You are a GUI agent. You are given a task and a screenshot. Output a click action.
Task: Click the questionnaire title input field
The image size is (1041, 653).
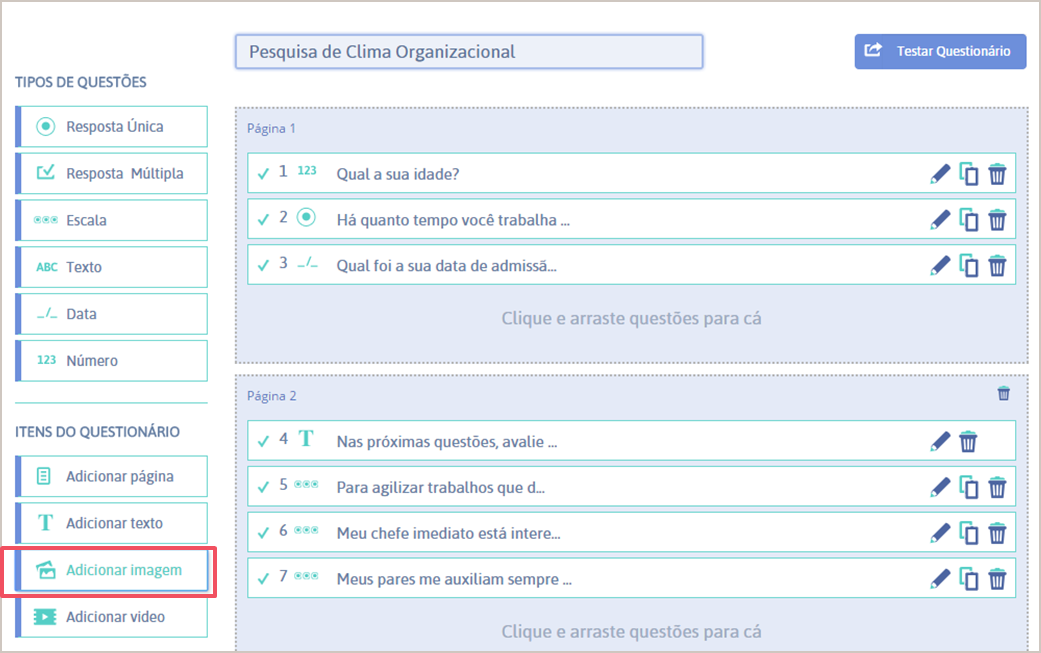[468, 52]
